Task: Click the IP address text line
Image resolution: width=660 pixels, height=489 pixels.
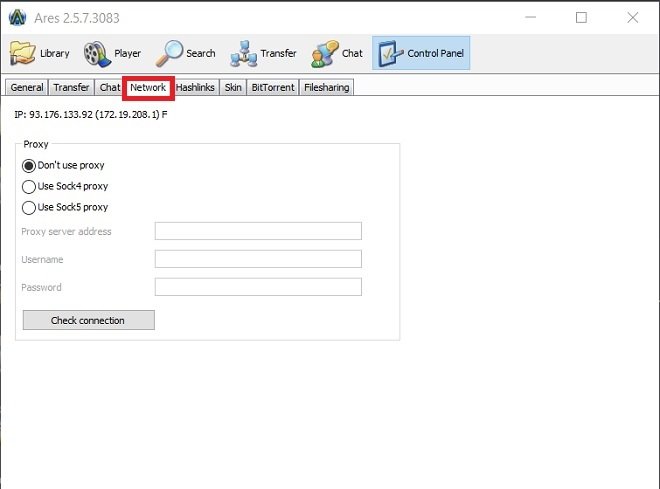Action: point(90,114)
